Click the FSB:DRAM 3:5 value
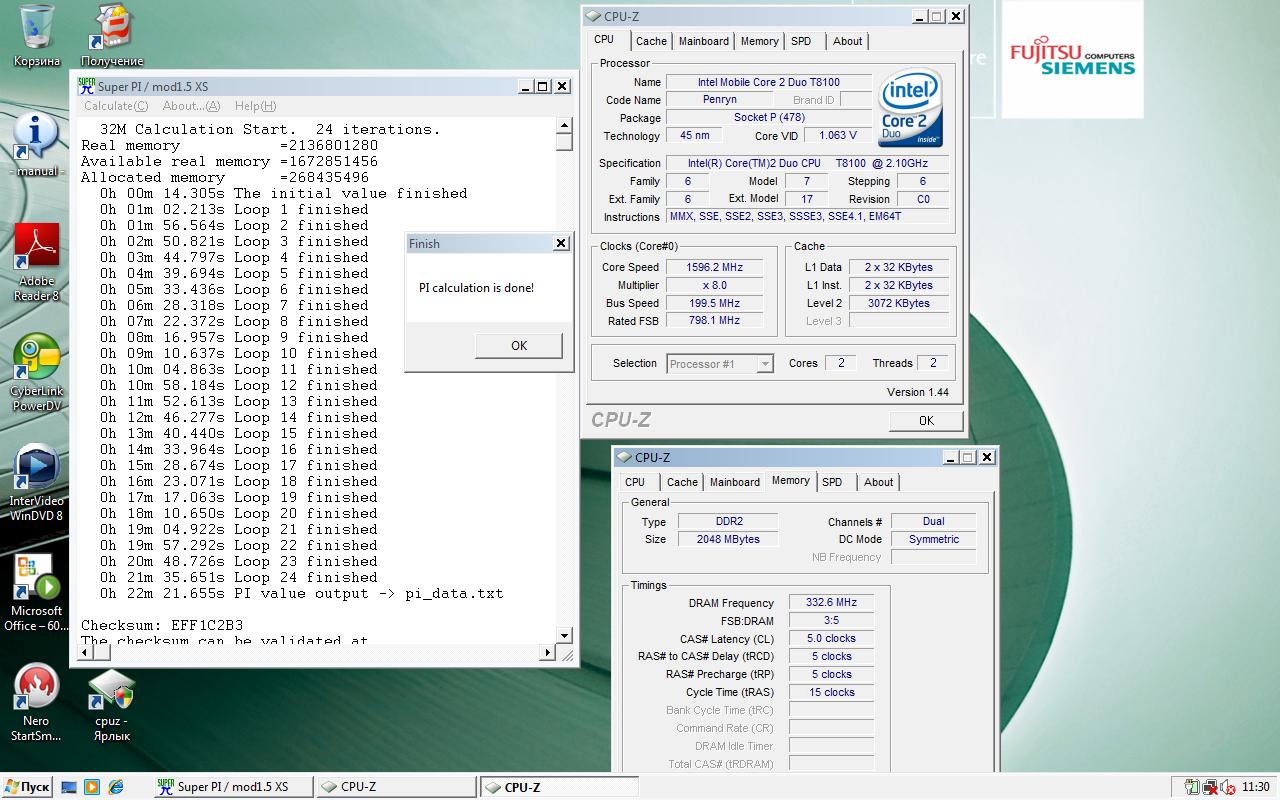1280x800 pixels. click(x=831, y=620)
